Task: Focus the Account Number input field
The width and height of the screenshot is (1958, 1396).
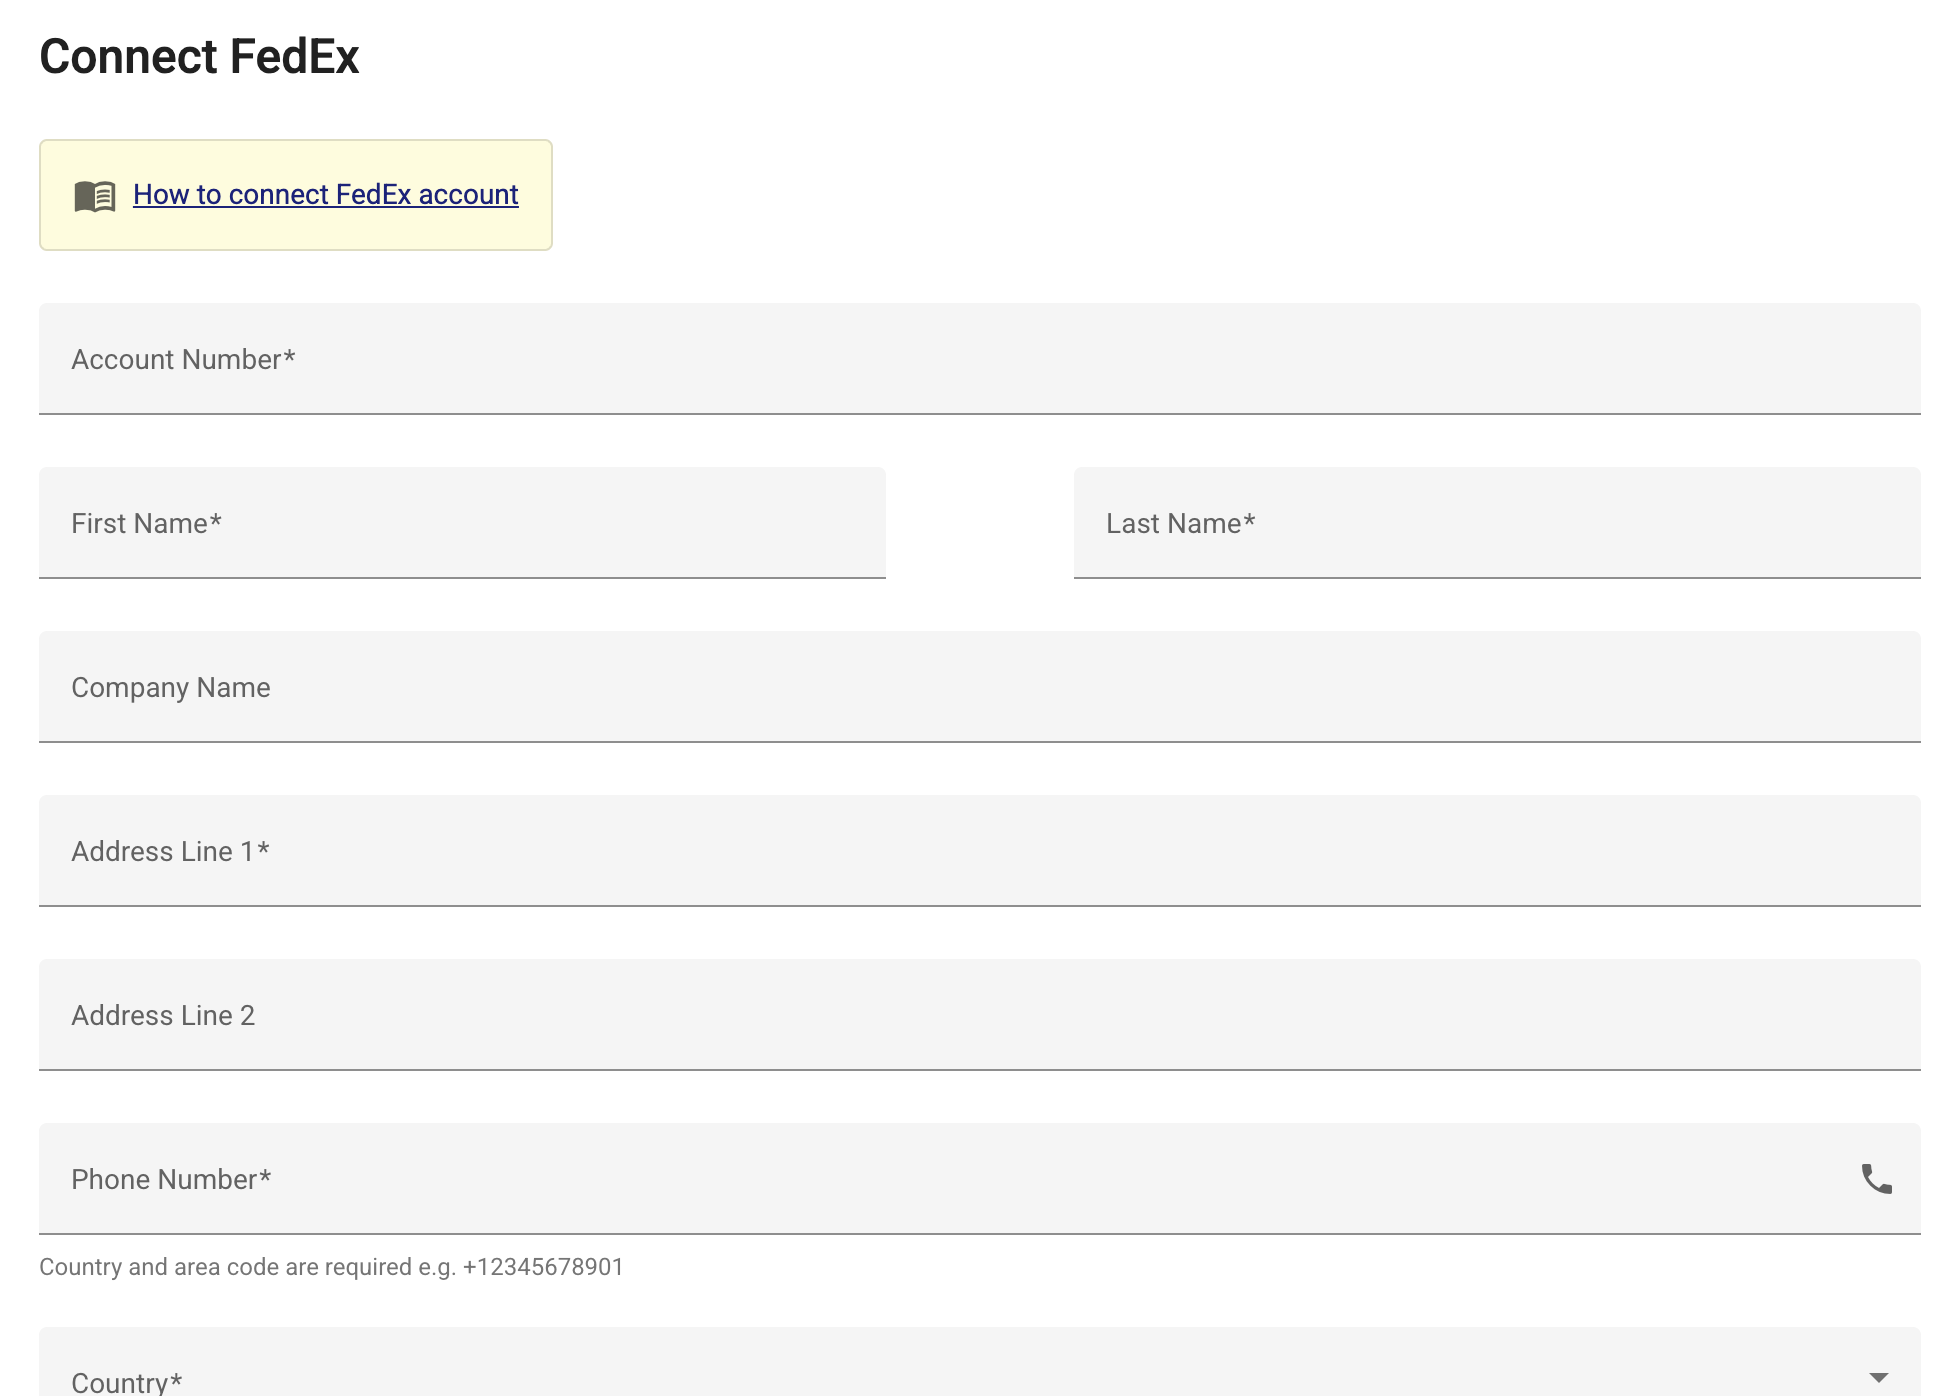Action: pos(980,359)
